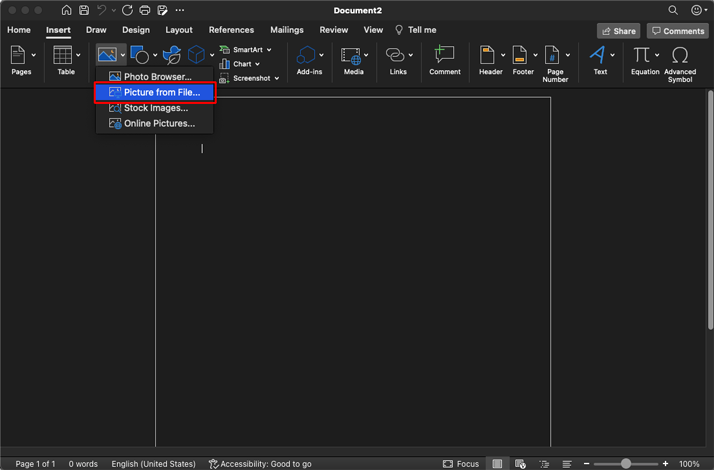
Task: Undo the last action
Action: click(x=102, y=10)
